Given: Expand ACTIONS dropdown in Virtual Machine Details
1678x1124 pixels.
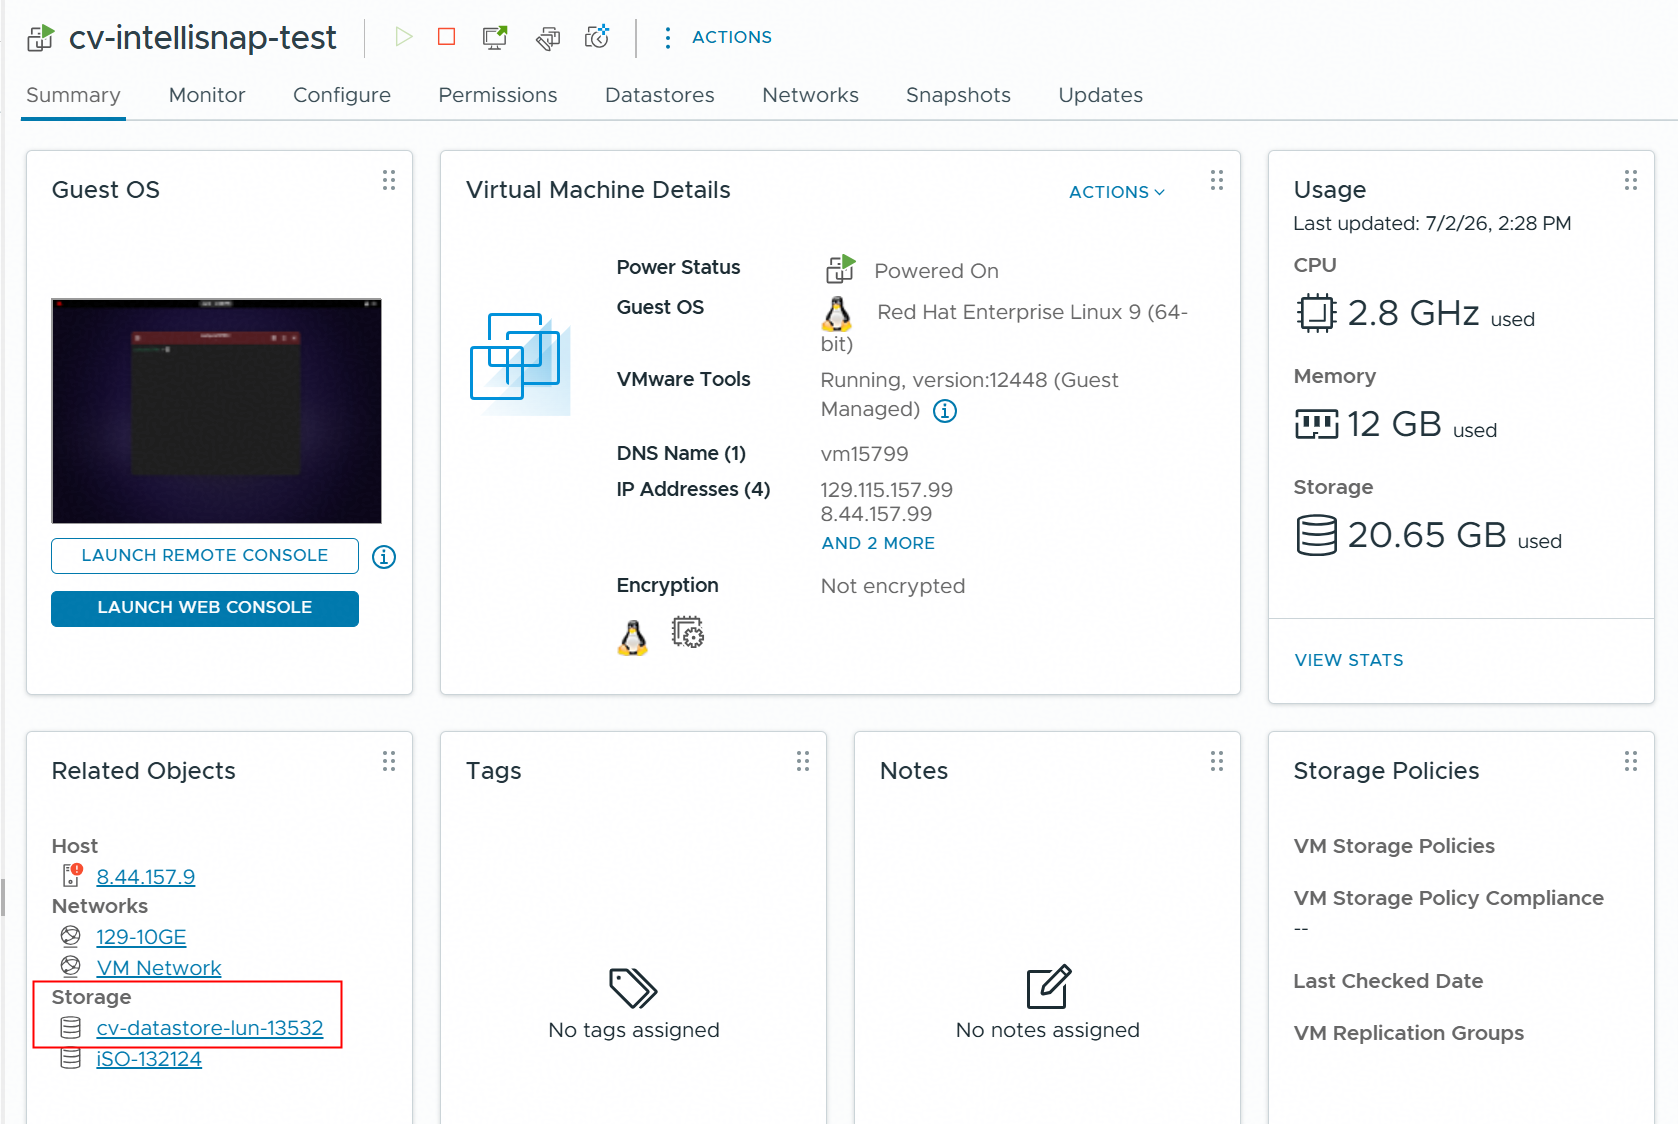Looking at the screenshot, I should (x=1117, y=192).
